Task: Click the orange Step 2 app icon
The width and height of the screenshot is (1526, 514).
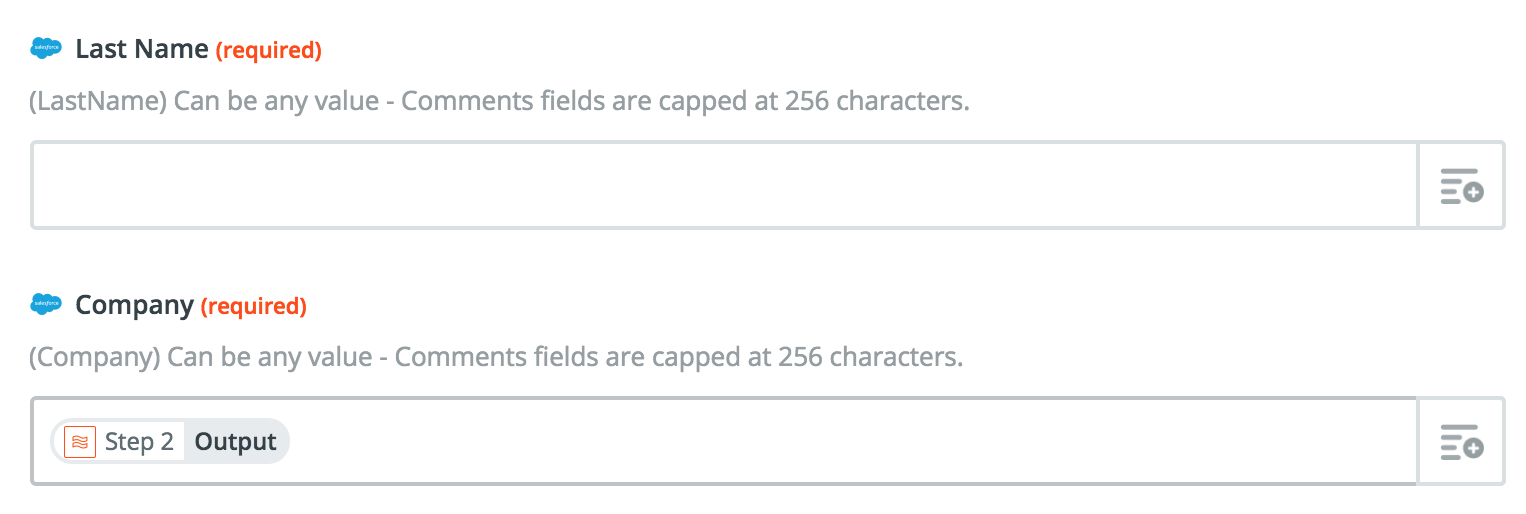Action: 80,442
